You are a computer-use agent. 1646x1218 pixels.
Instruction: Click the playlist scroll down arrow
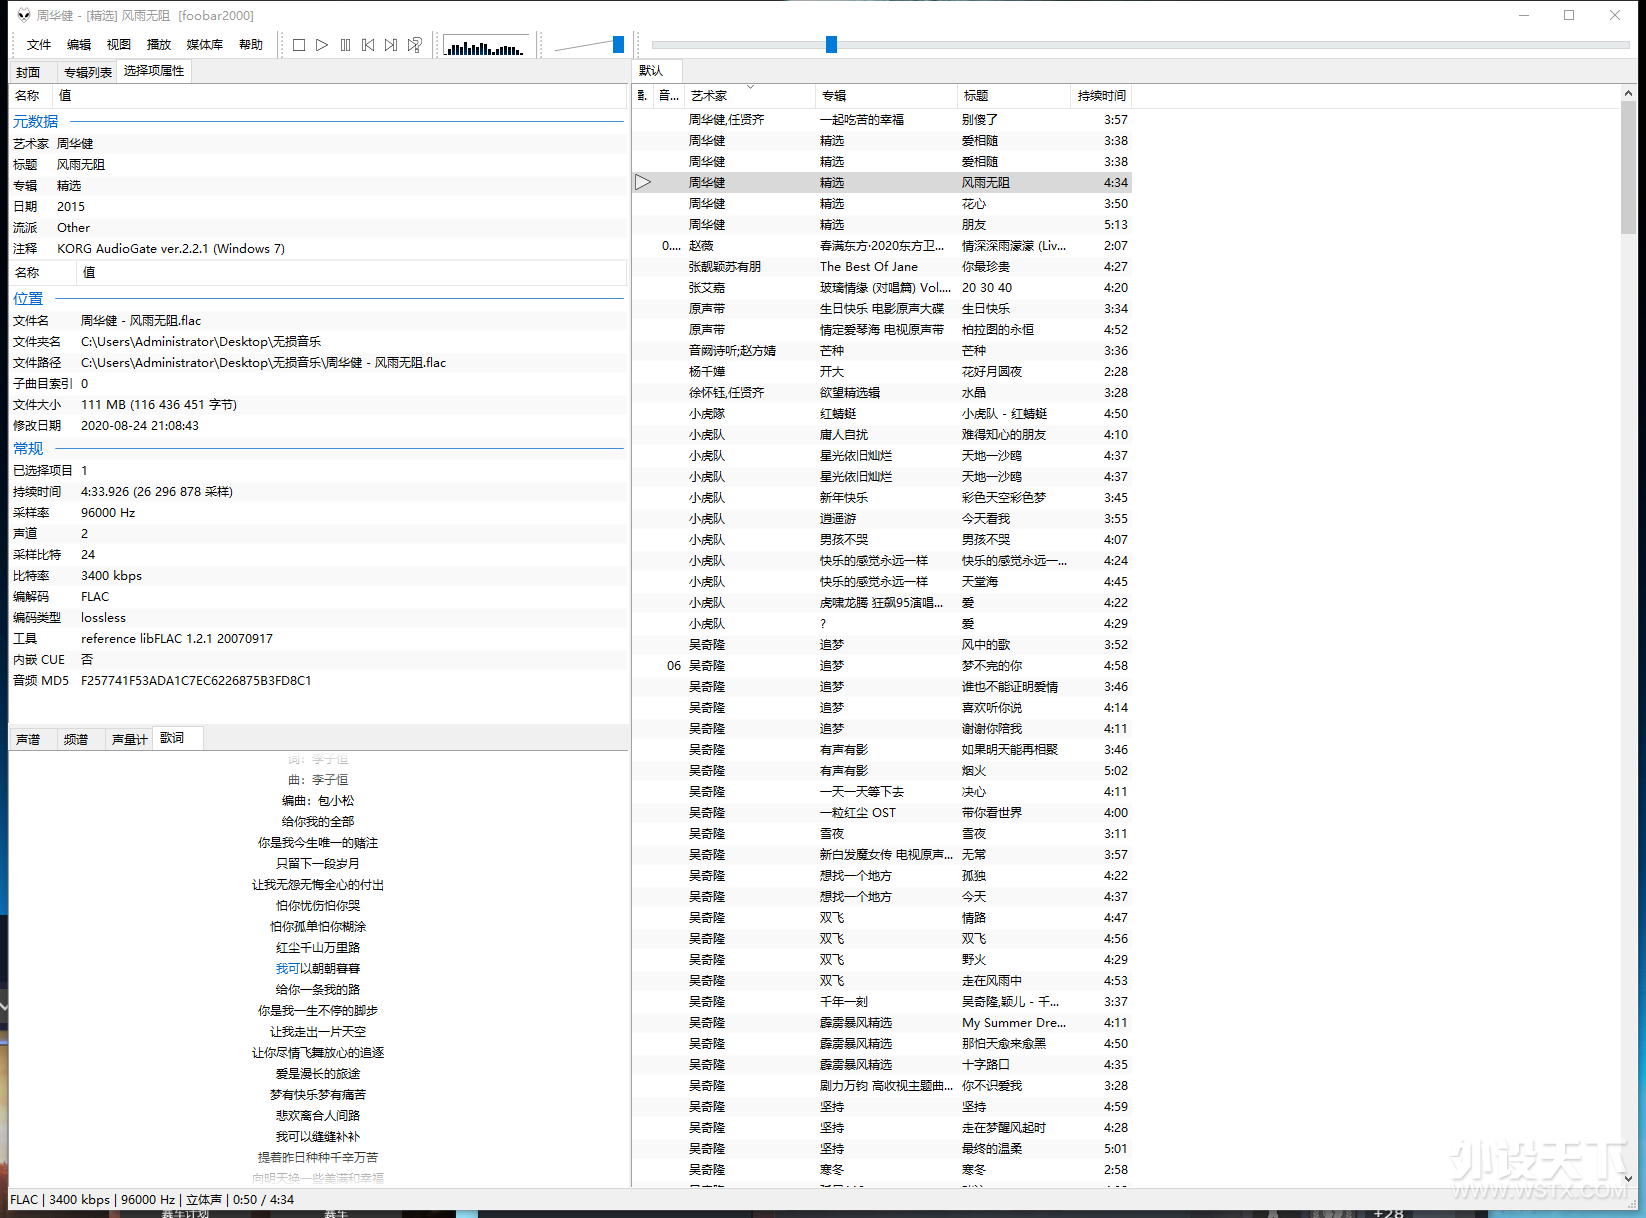point(1629,1178)
